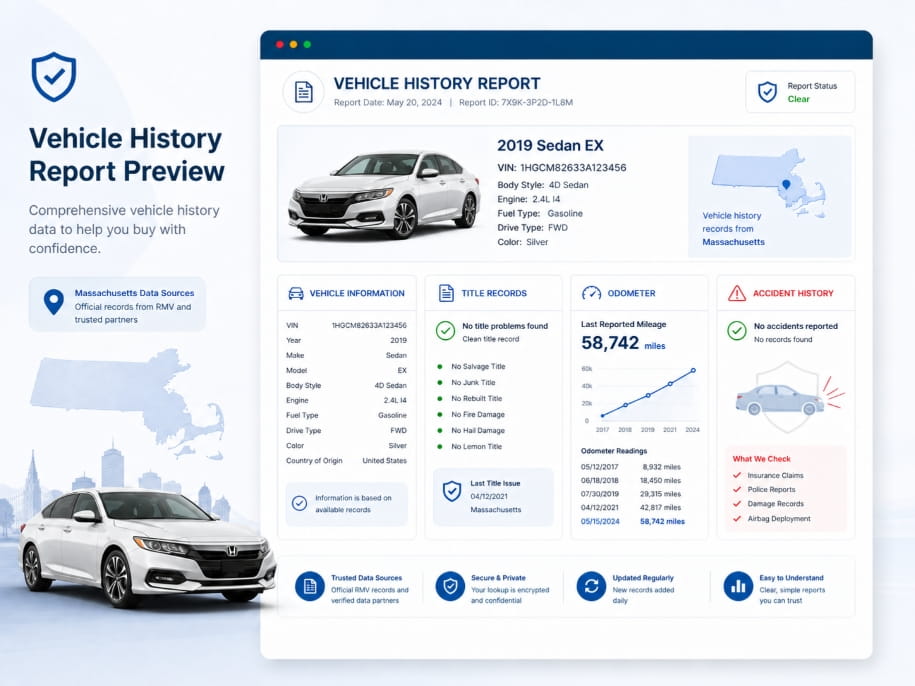Click the green window dot in title bar
Screen dimensions: 915x686
pos(308,44)
